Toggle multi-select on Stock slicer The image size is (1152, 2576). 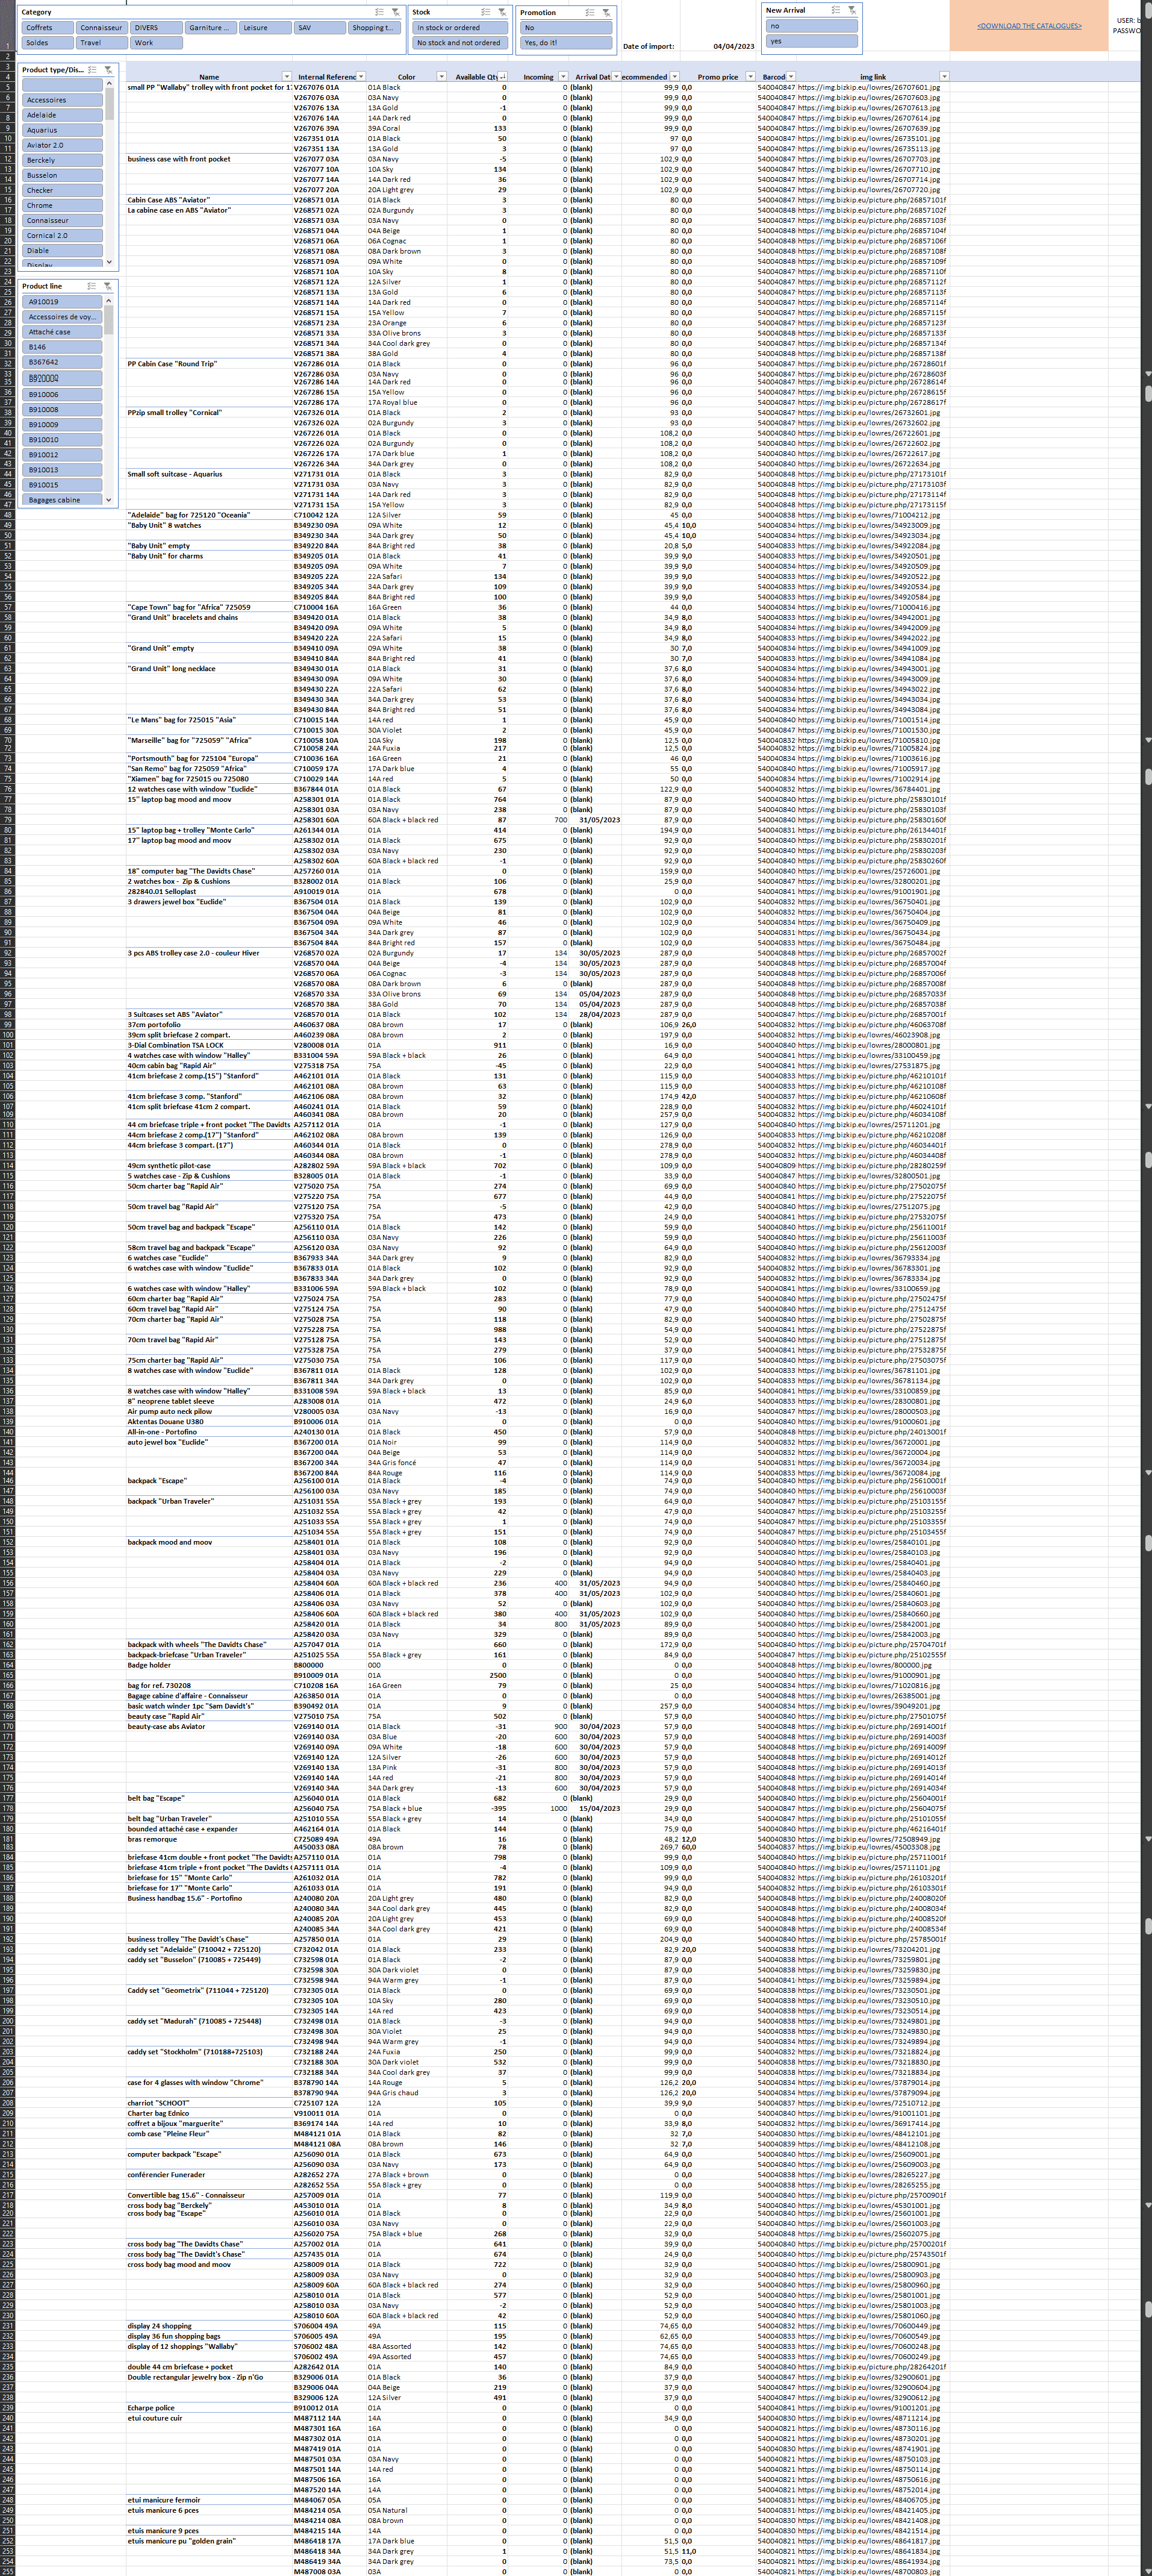click(485, 12)
